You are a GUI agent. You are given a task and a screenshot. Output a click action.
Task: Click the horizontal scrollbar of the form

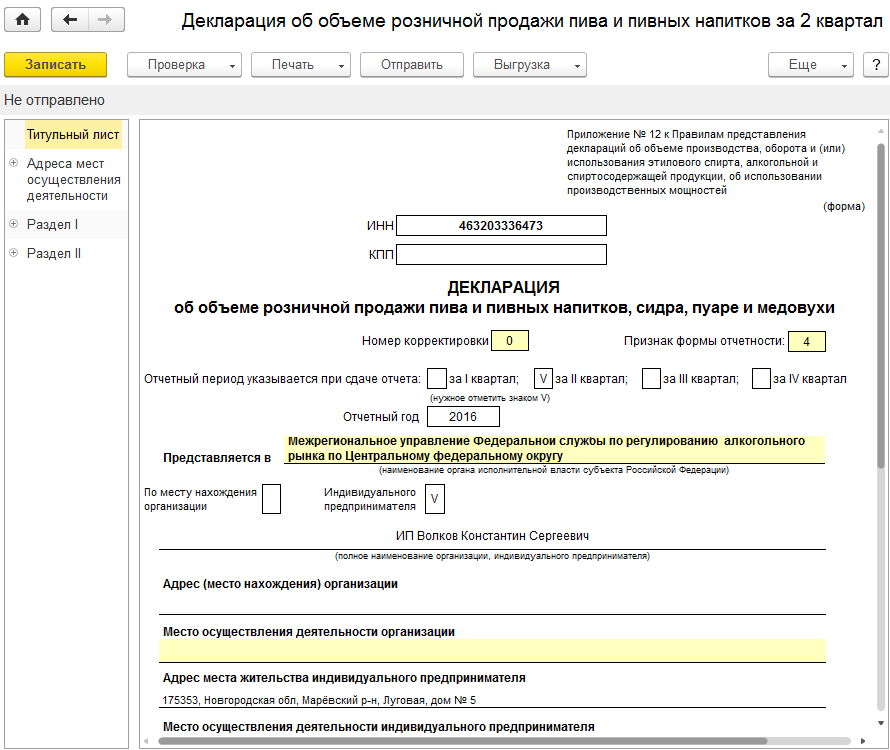pos(463,741)
